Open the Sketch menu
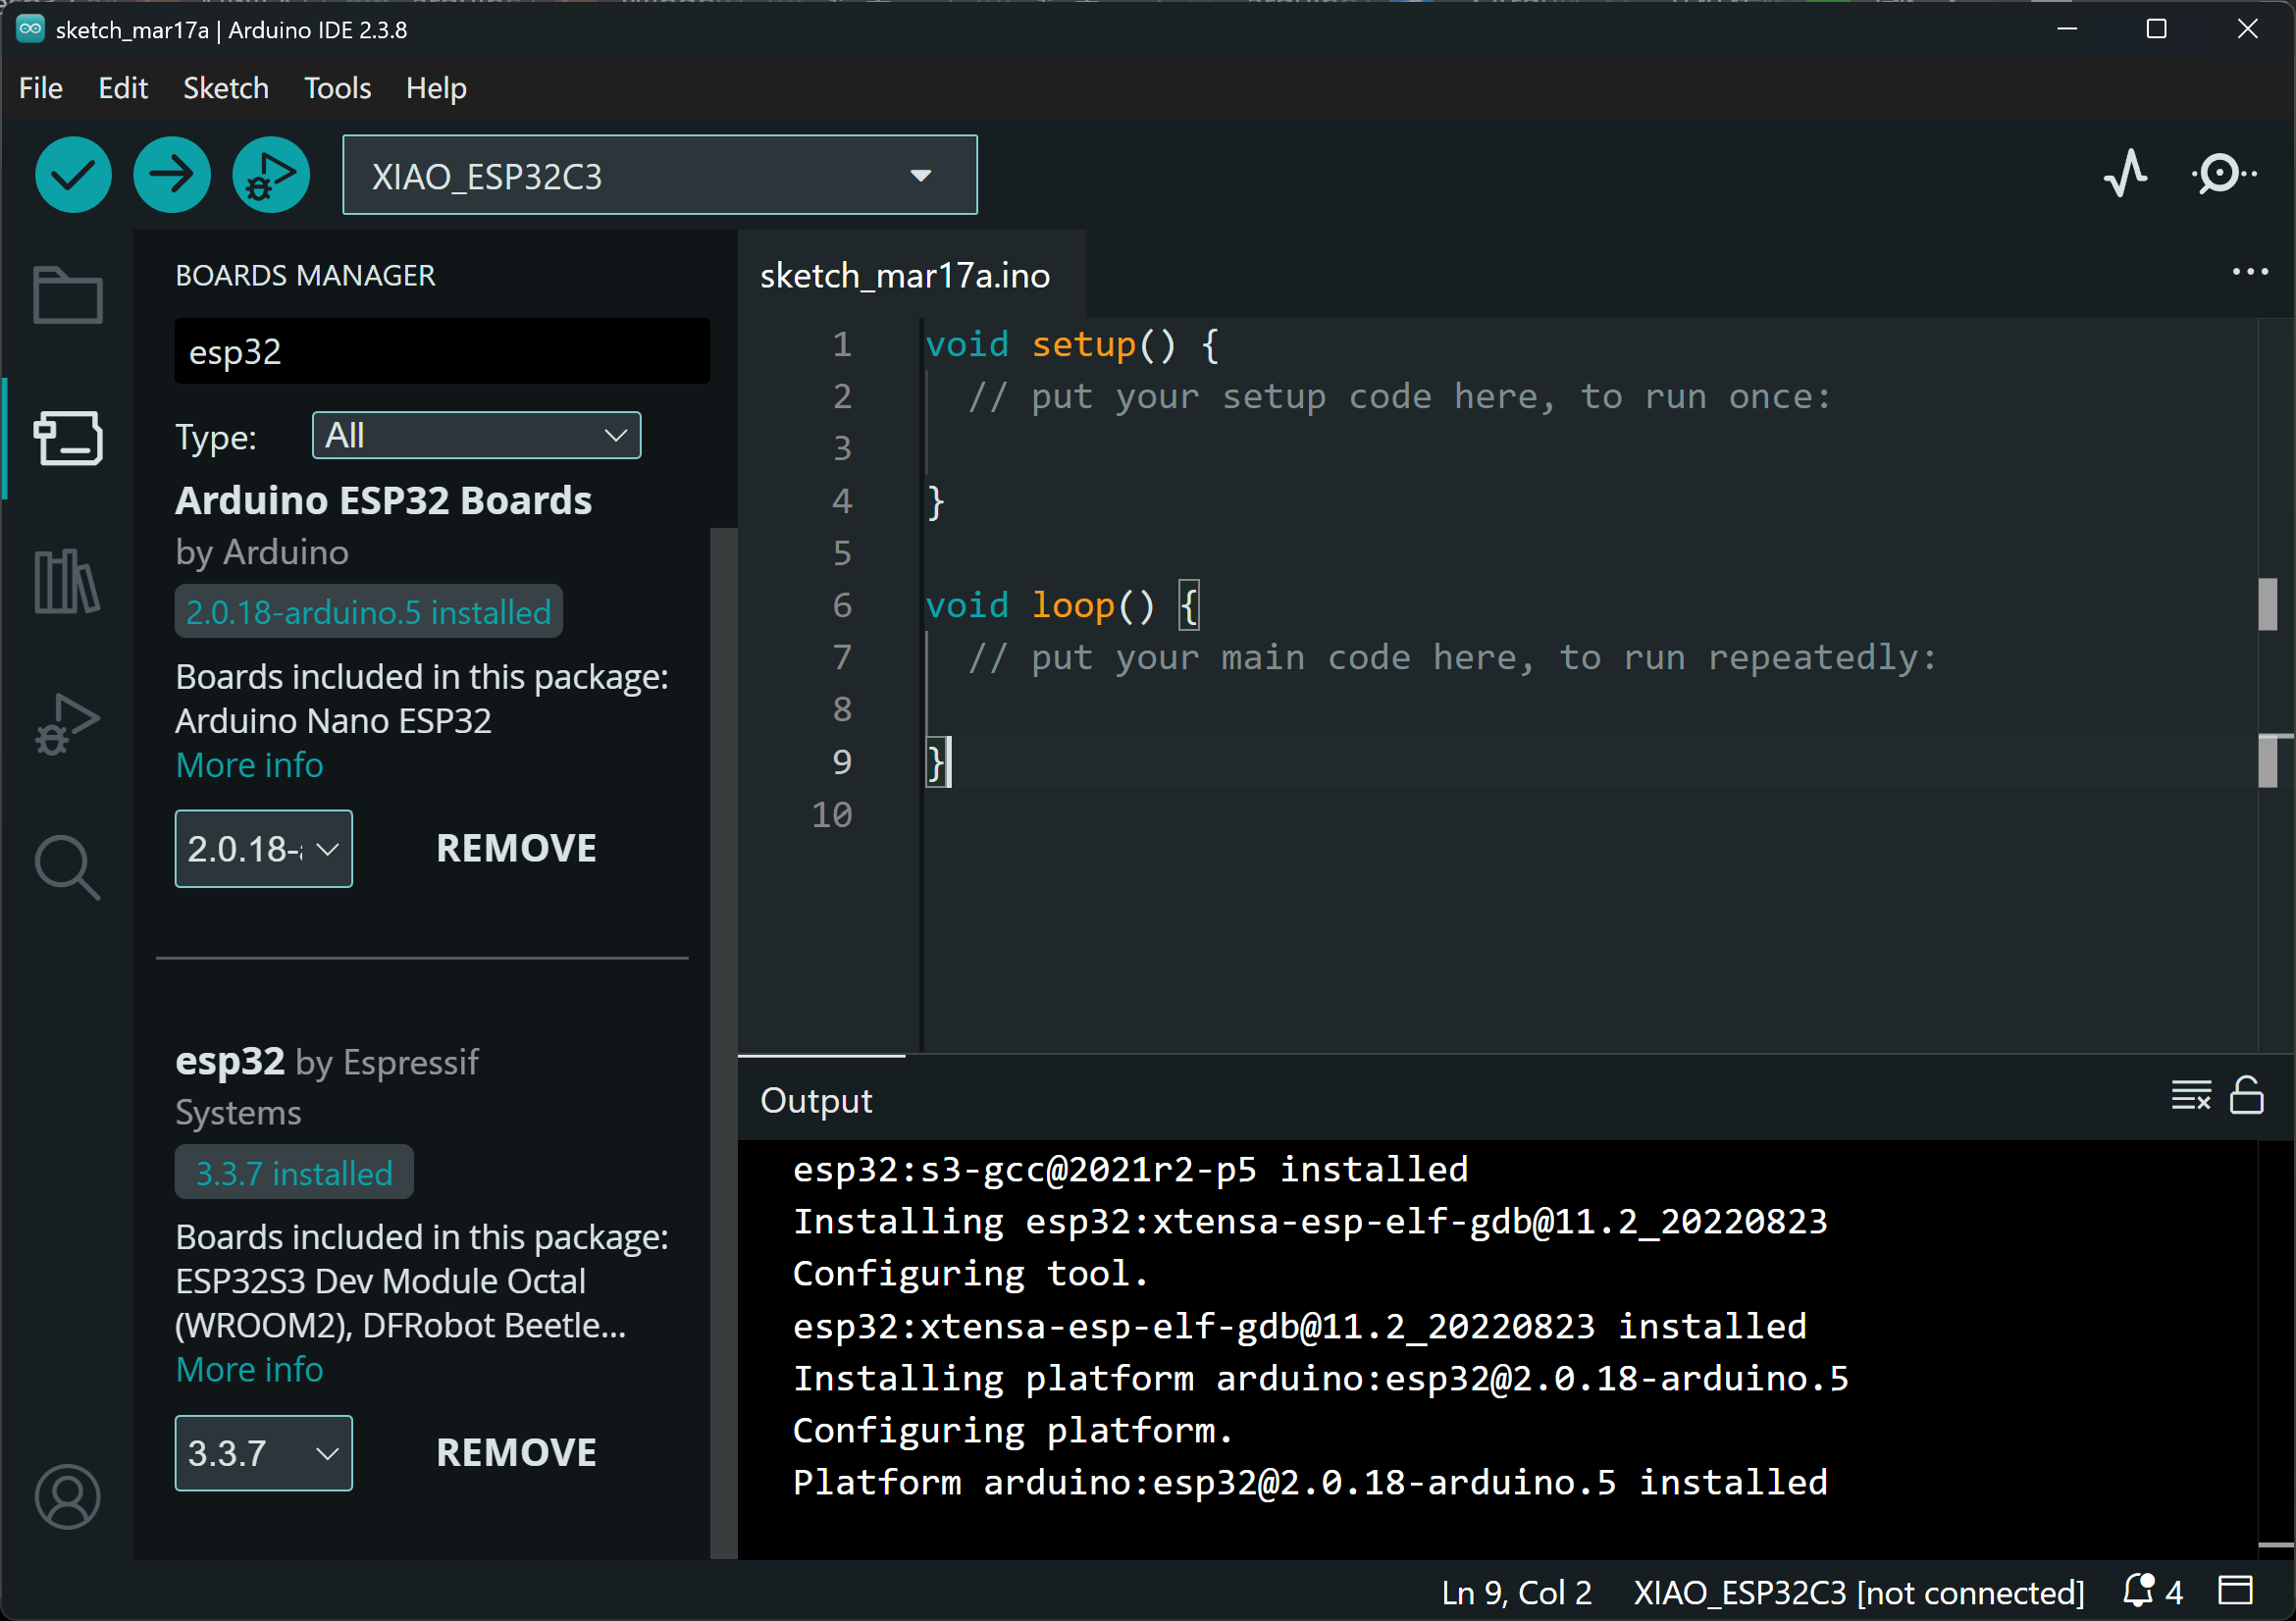The image size is (2296, 1621). [x=225, y=88]
